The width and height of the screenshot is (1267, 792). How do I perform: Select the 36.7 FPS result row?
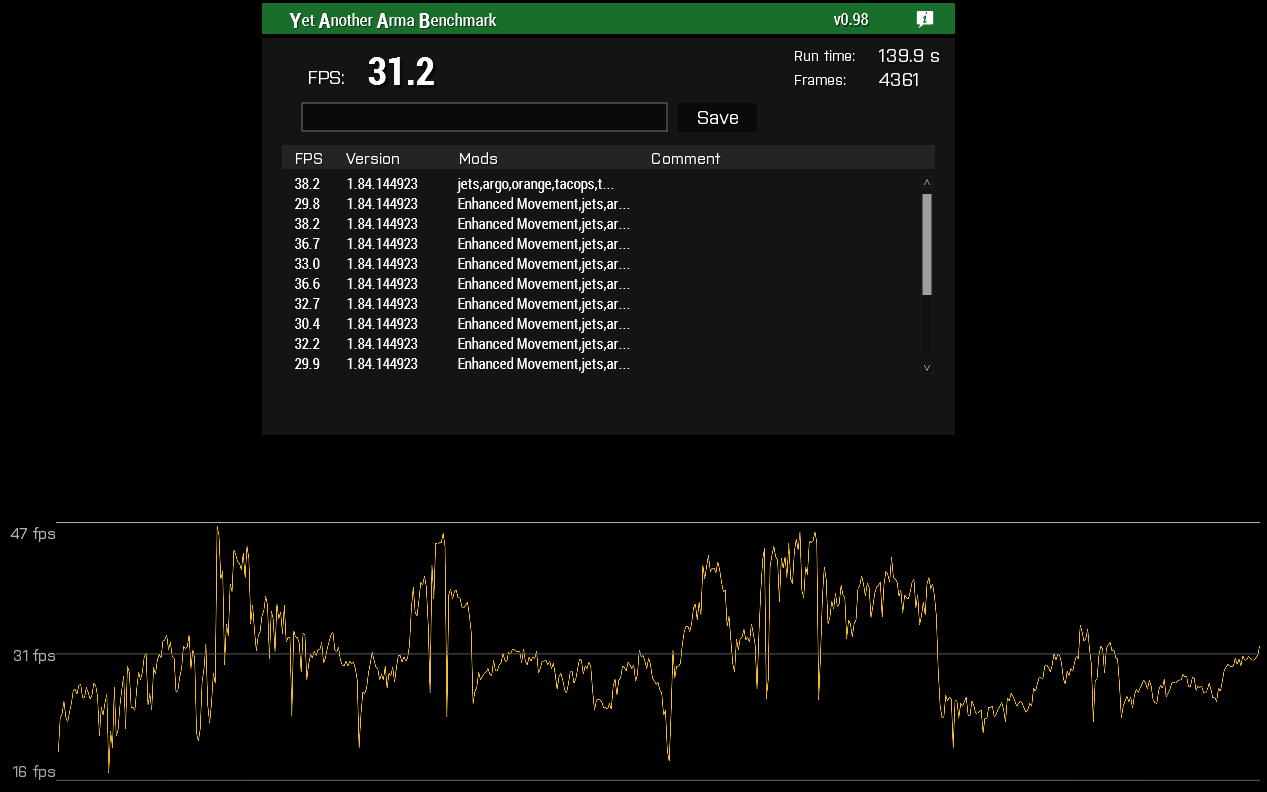coord(602,244)
